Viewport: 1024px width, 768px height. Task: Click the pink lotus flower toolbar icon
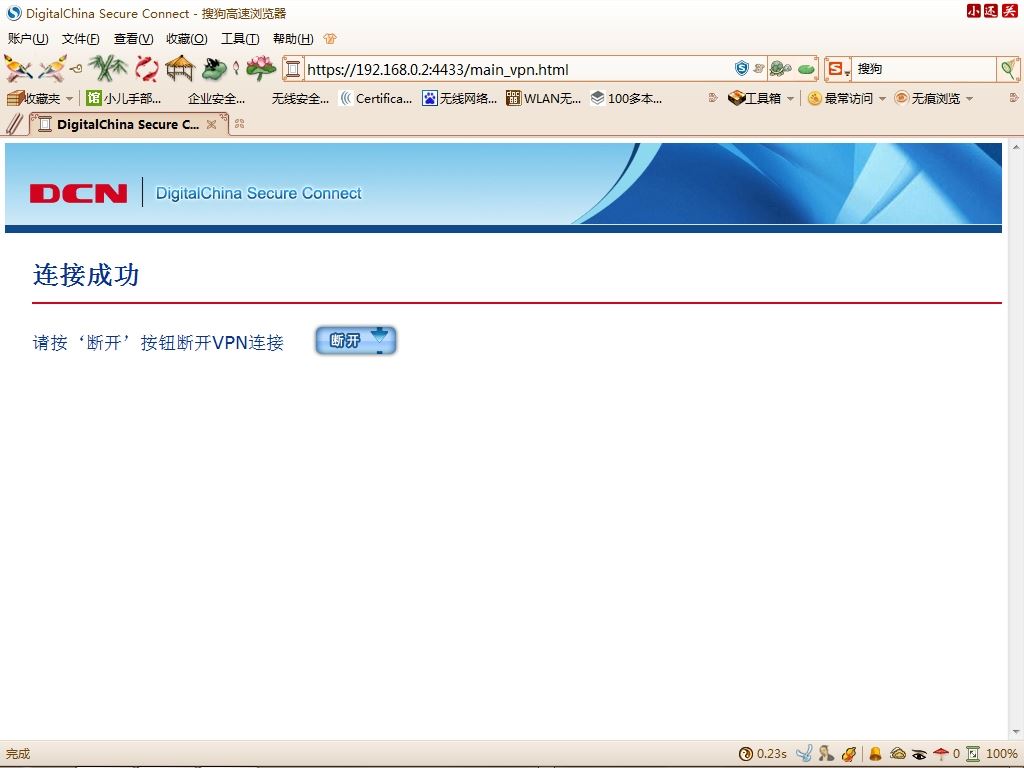point(261,68)
